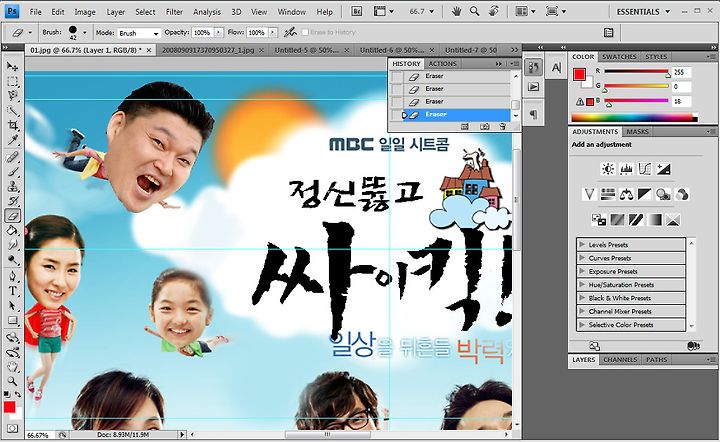
Task: Toggle adjustment clip-to-layer icon in Adjustments panel
Action: pyautogui.click(x=694, y=346)
